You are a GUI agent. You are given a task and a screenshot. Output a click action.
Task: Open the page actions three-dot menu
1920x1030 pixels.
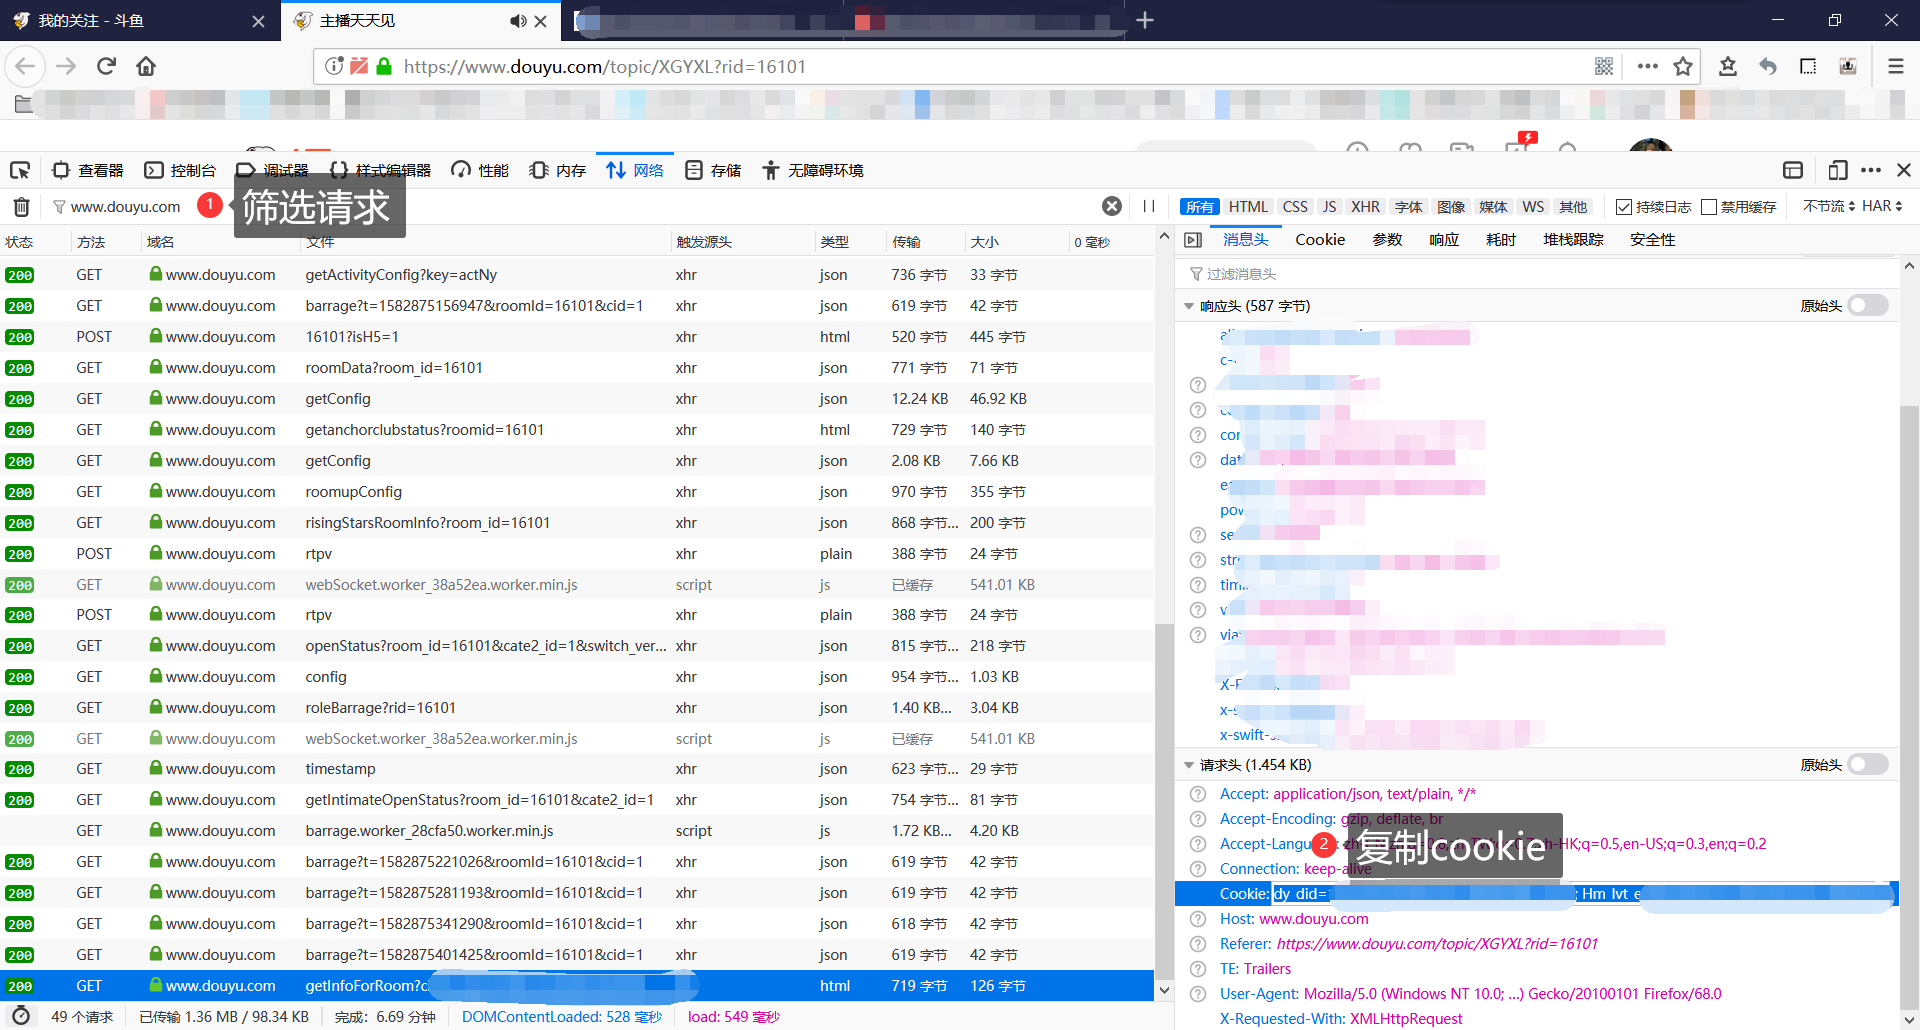pyautogui.click(x=1648, y=66)
